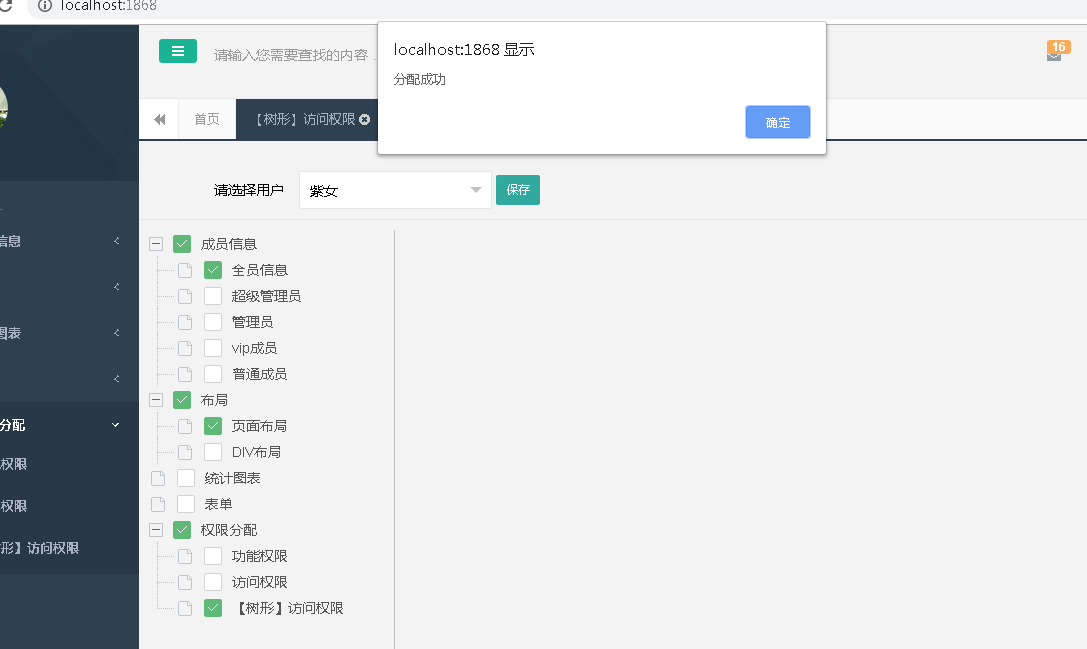Open the mail notifications icon with badge
This screenshot has height=649, width=1087.
(x=1054, y=55)
